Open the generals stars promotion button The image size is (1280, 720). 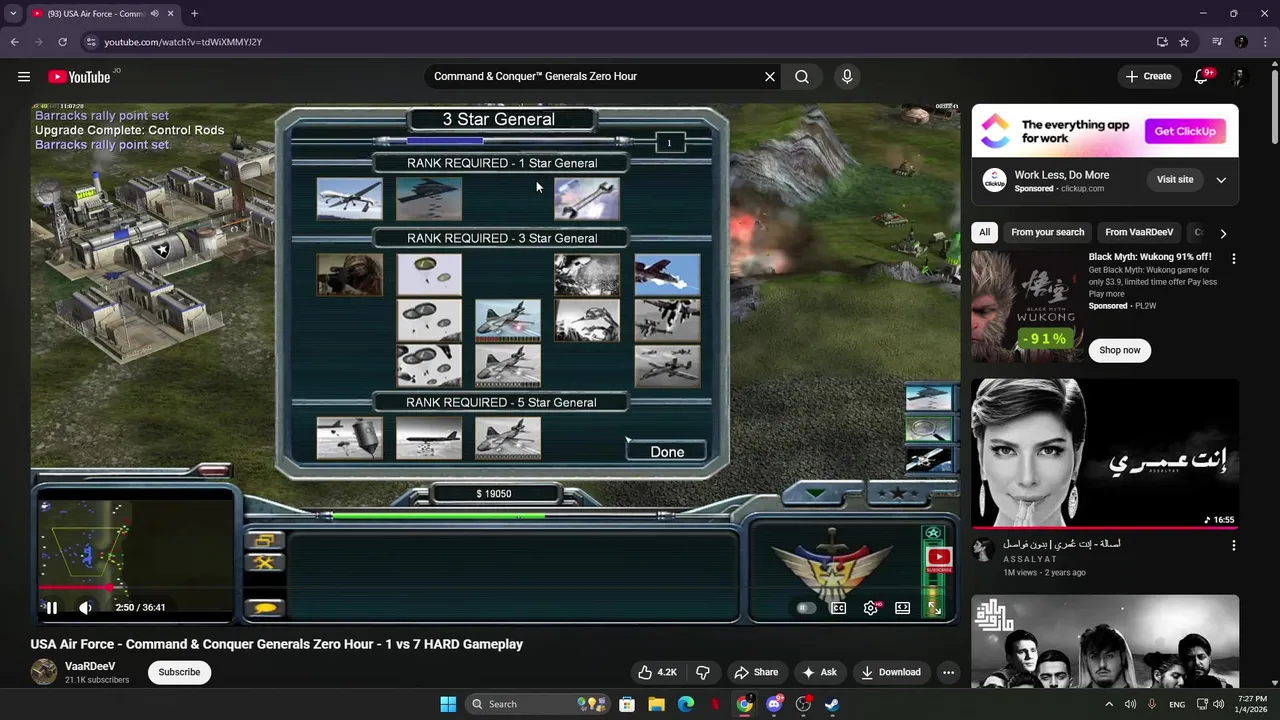pyautogui.click(x=898, y=493)
